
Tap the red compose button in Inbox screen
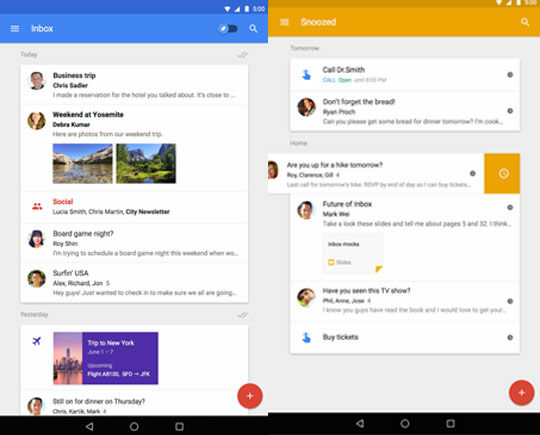coord(250,396)
